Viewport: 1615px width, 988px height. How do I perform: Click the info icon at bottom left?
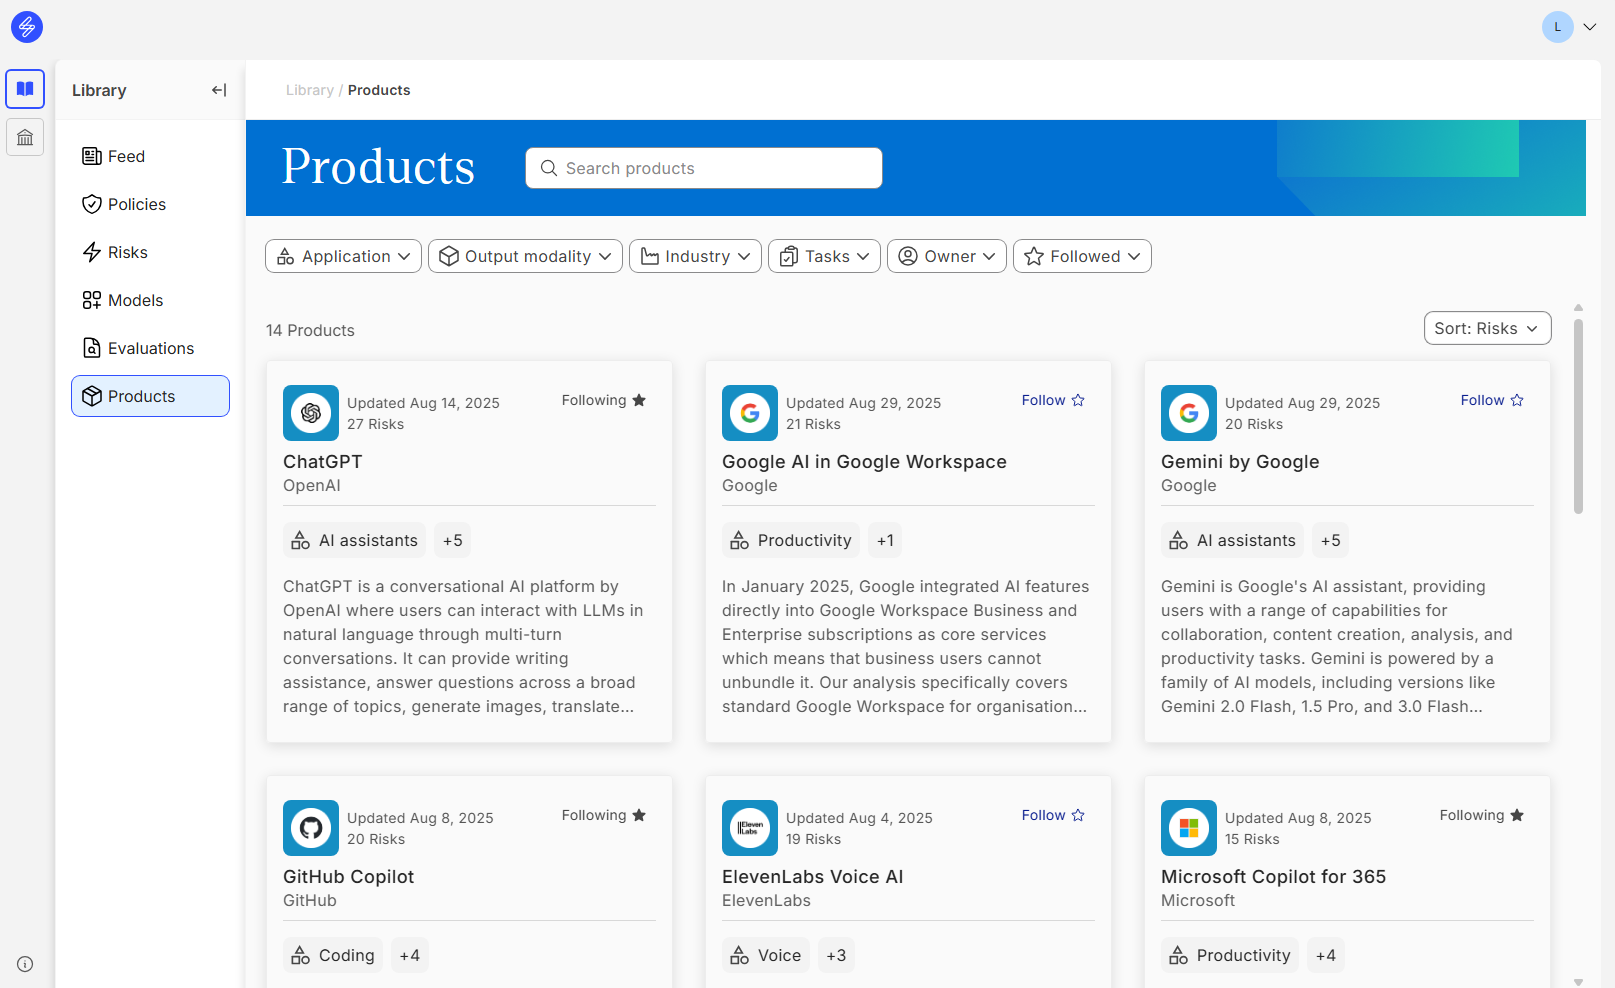click(25, 964)
